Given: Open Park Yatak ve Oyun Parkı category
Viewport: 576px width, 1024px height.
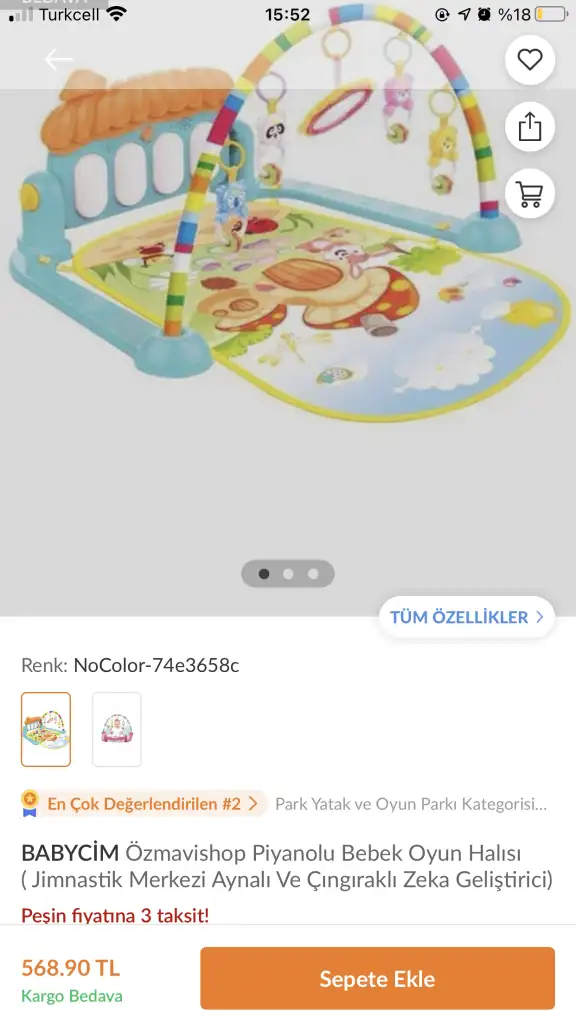Looking at the screenshot, I should (x=411, y=804).
